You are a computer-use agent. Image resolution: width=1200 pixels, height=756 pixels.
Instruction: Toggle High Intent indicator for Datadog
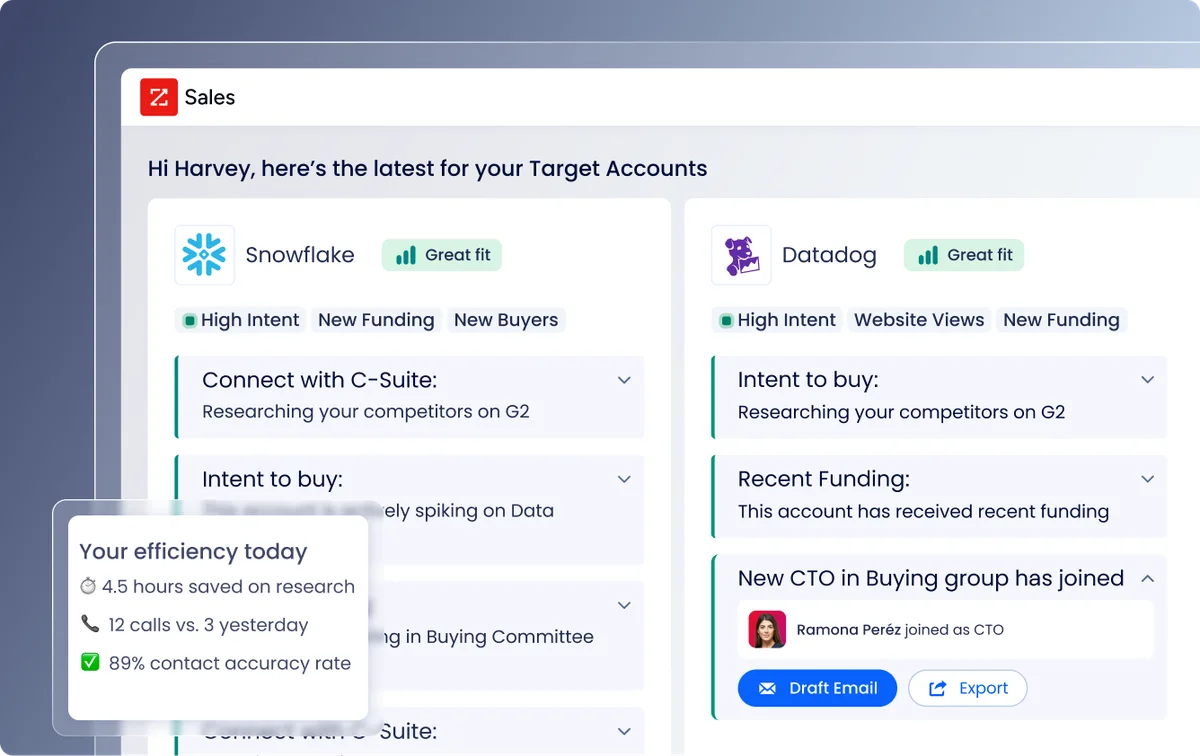point(725,320)
